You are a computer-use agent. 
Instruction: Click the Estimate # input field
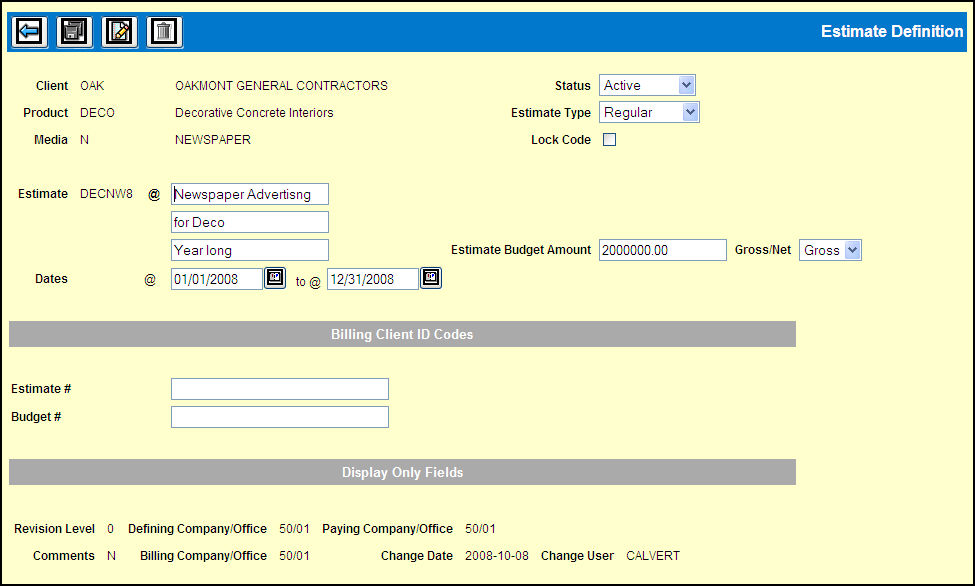point(280,389)
